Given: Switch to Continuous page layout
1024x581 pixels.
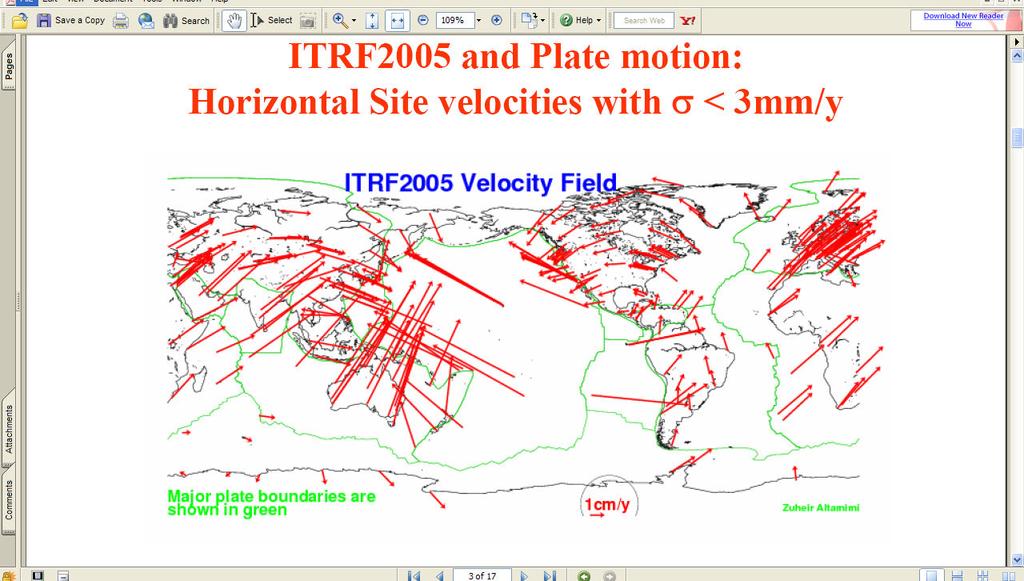Looking at the screenshot, I should pyautogui.click(x=957, y=575).
